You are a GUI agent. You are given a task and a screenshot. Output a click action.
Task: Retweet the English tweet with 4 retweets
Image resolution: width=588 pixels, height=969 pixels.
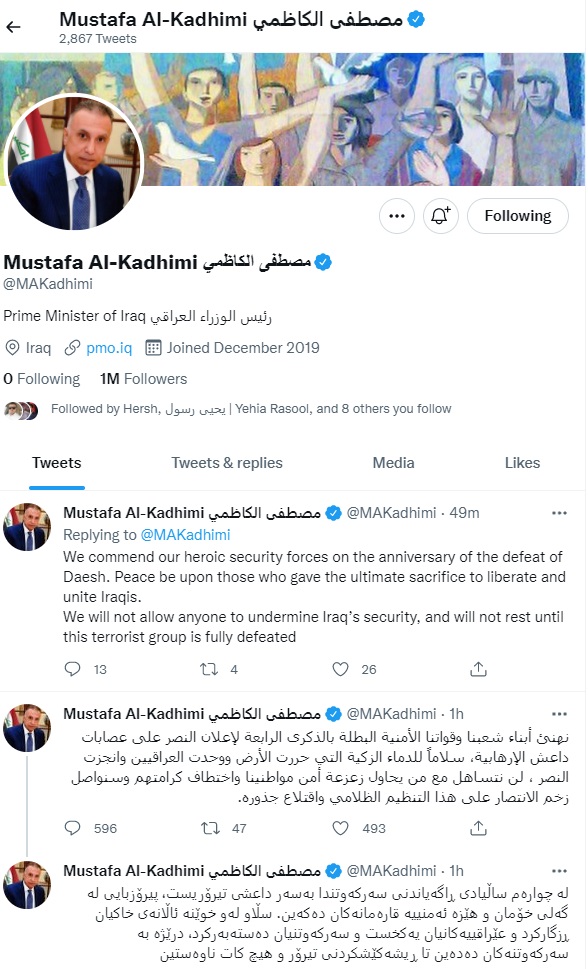209,669
